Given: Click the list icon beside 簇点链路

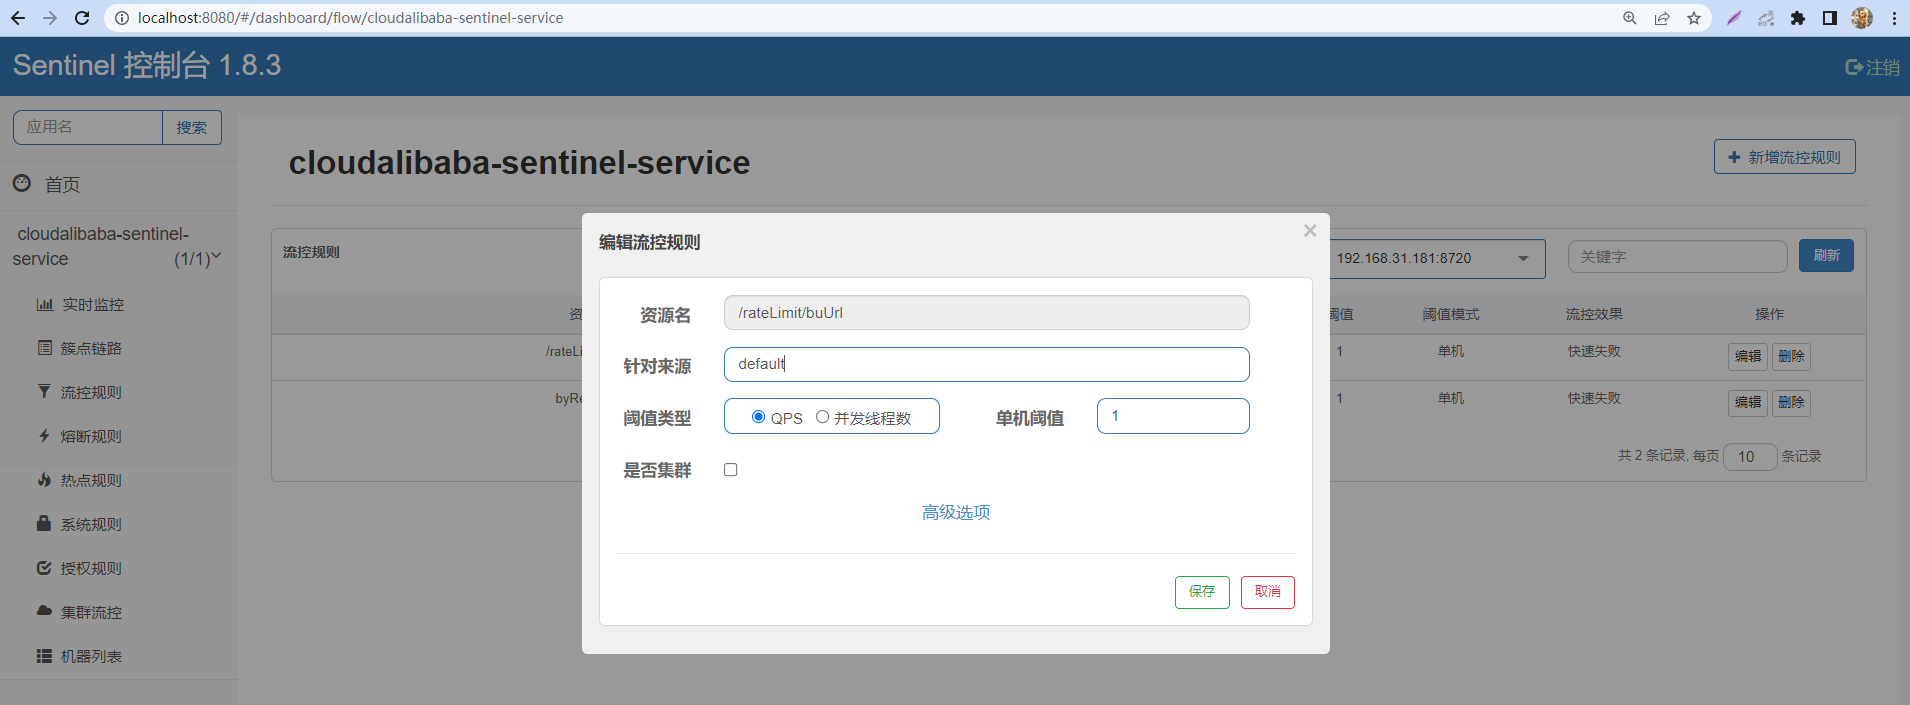Looking at the screenshot, I should (x=44, y=347).
